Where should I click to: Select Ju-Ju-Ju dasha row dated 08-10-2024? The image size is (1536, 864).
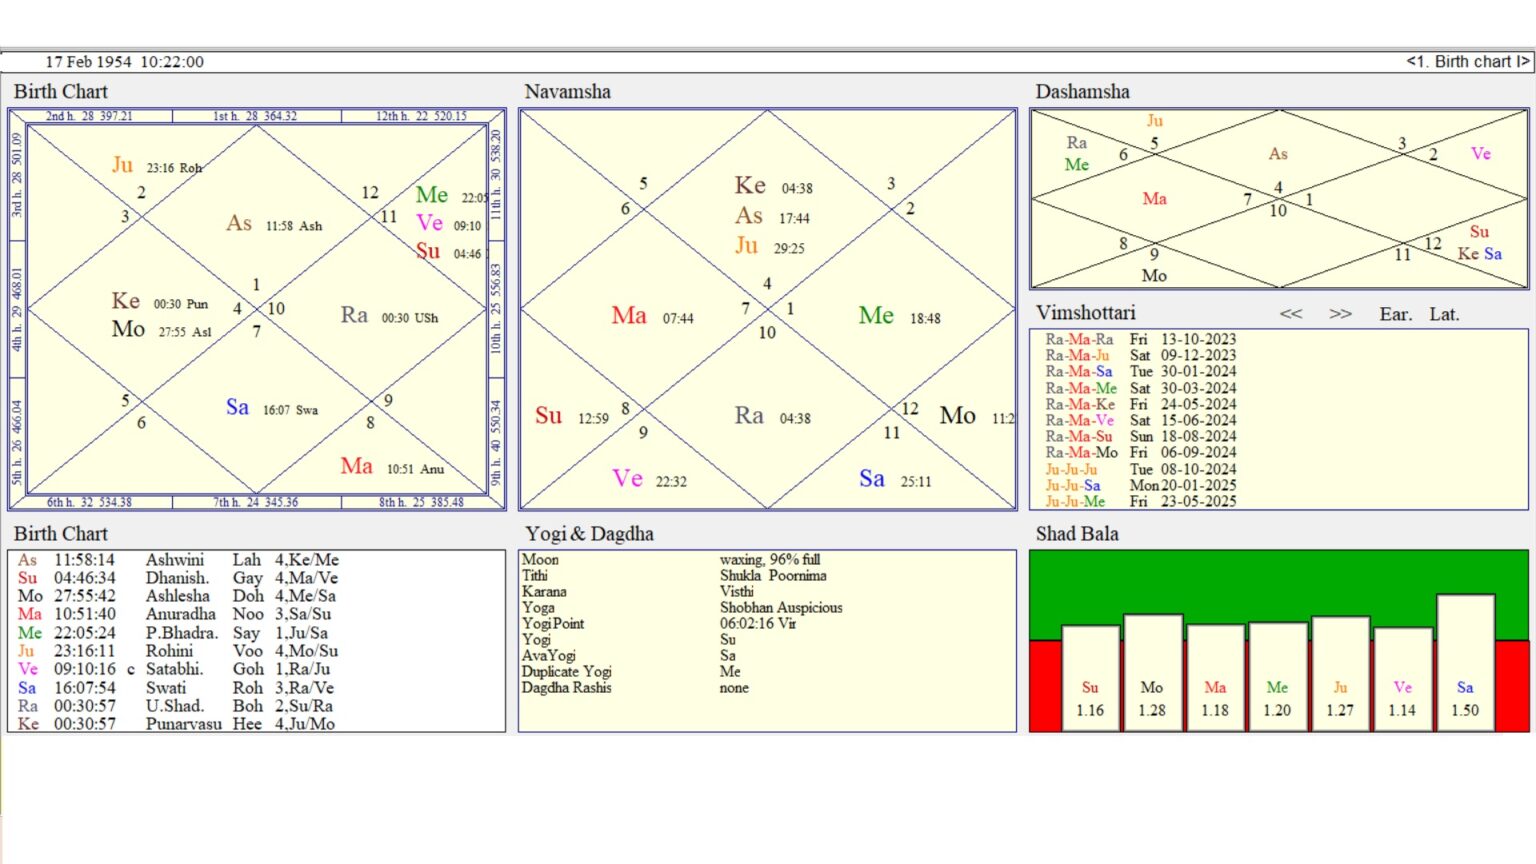coord(1140,469)
